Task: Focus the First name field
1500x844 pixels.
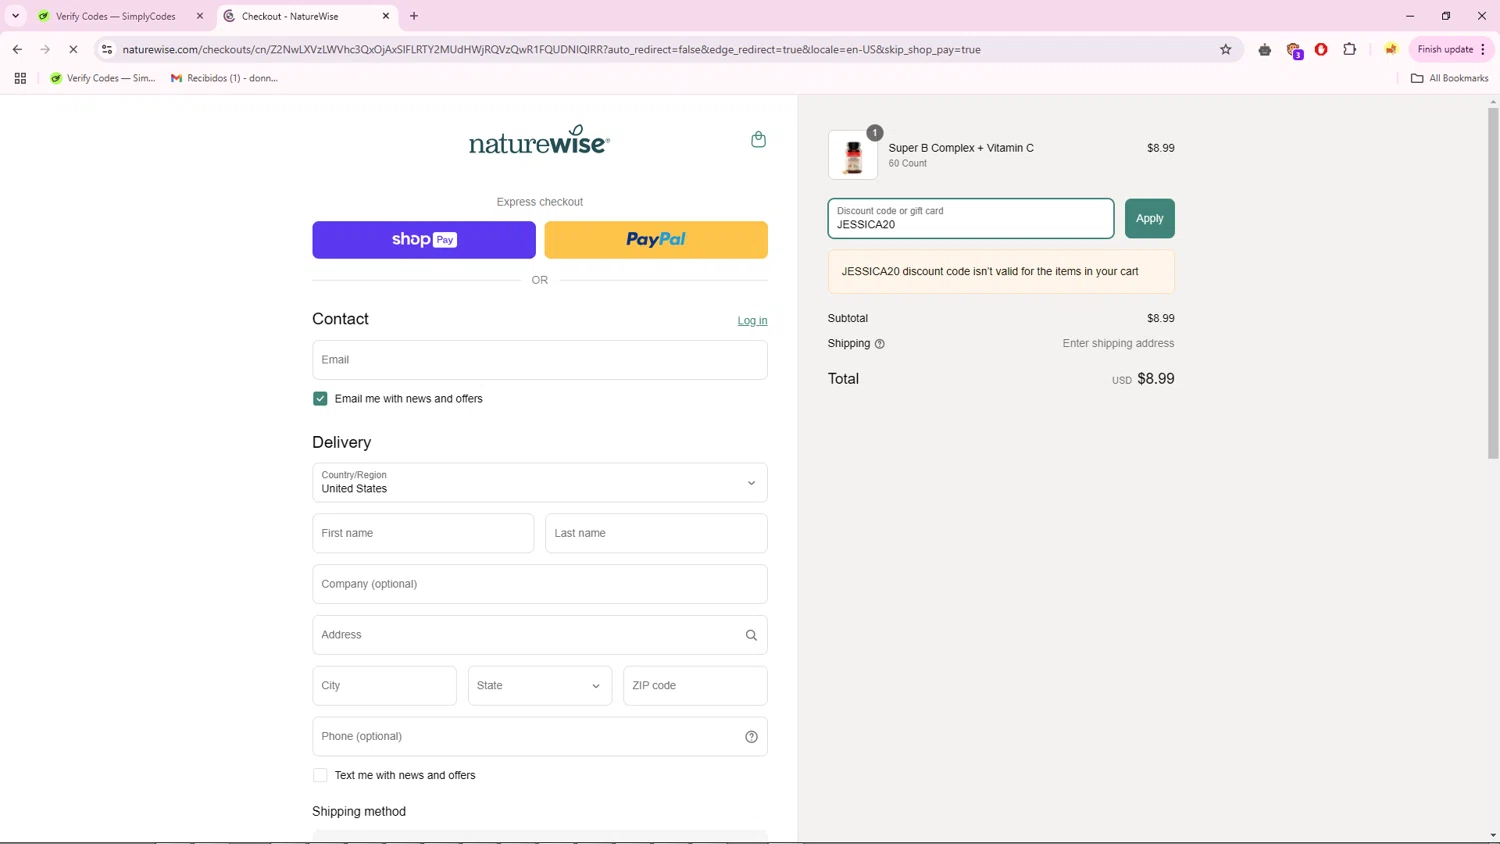Action: [423, 533]
